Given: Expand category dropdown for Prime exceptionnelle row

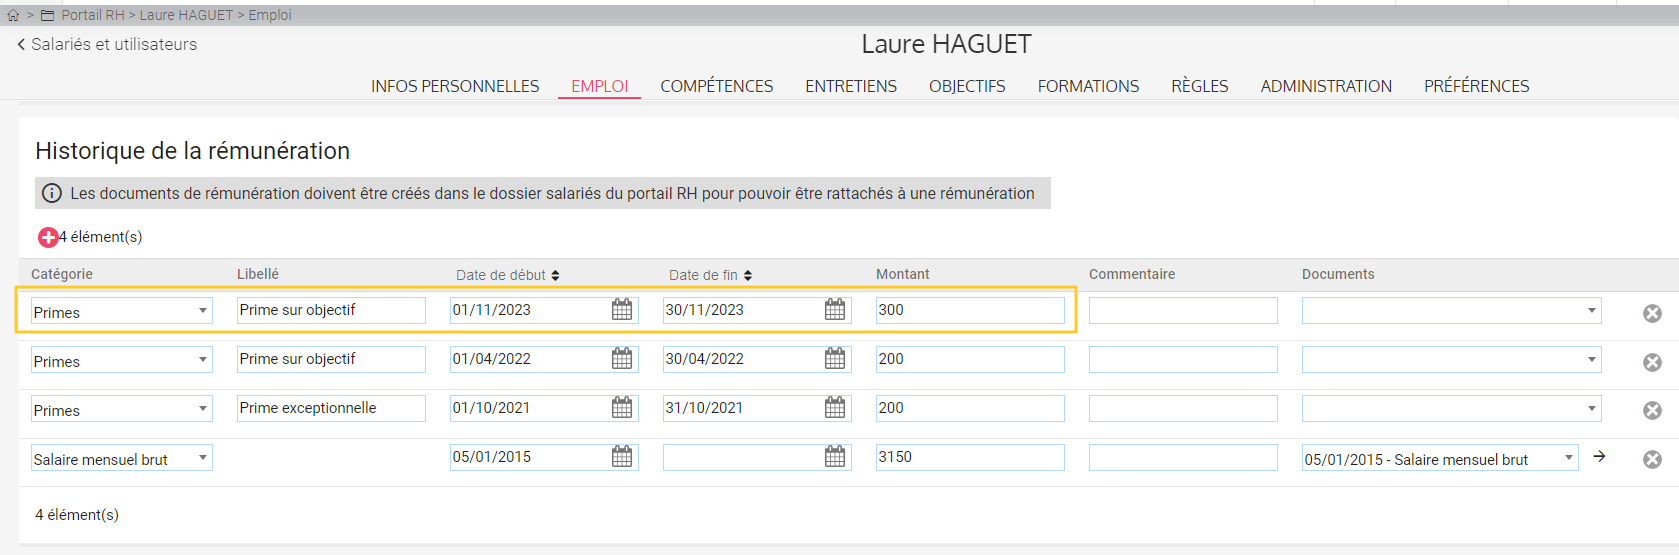Looking at the screenshot, I should pos(203,409).
